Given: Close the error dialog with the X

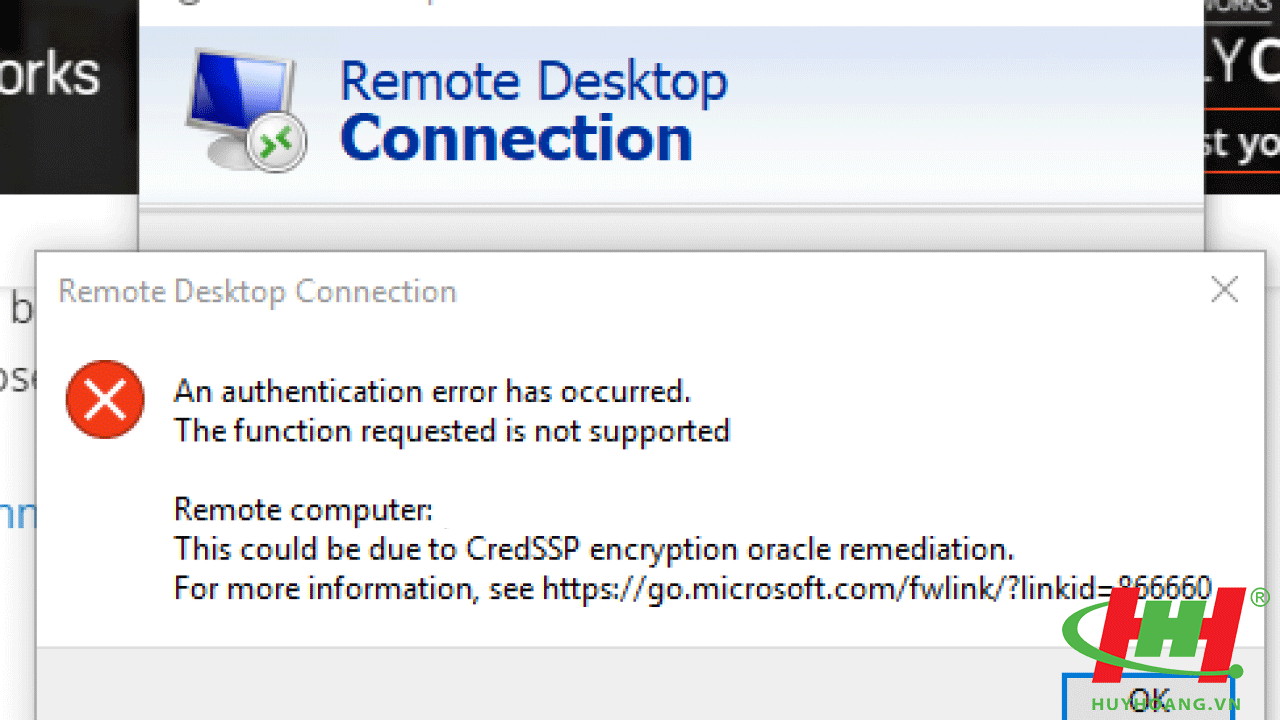Looking at the screenshot, I should pyautogui.click(x=1224, y=291).
